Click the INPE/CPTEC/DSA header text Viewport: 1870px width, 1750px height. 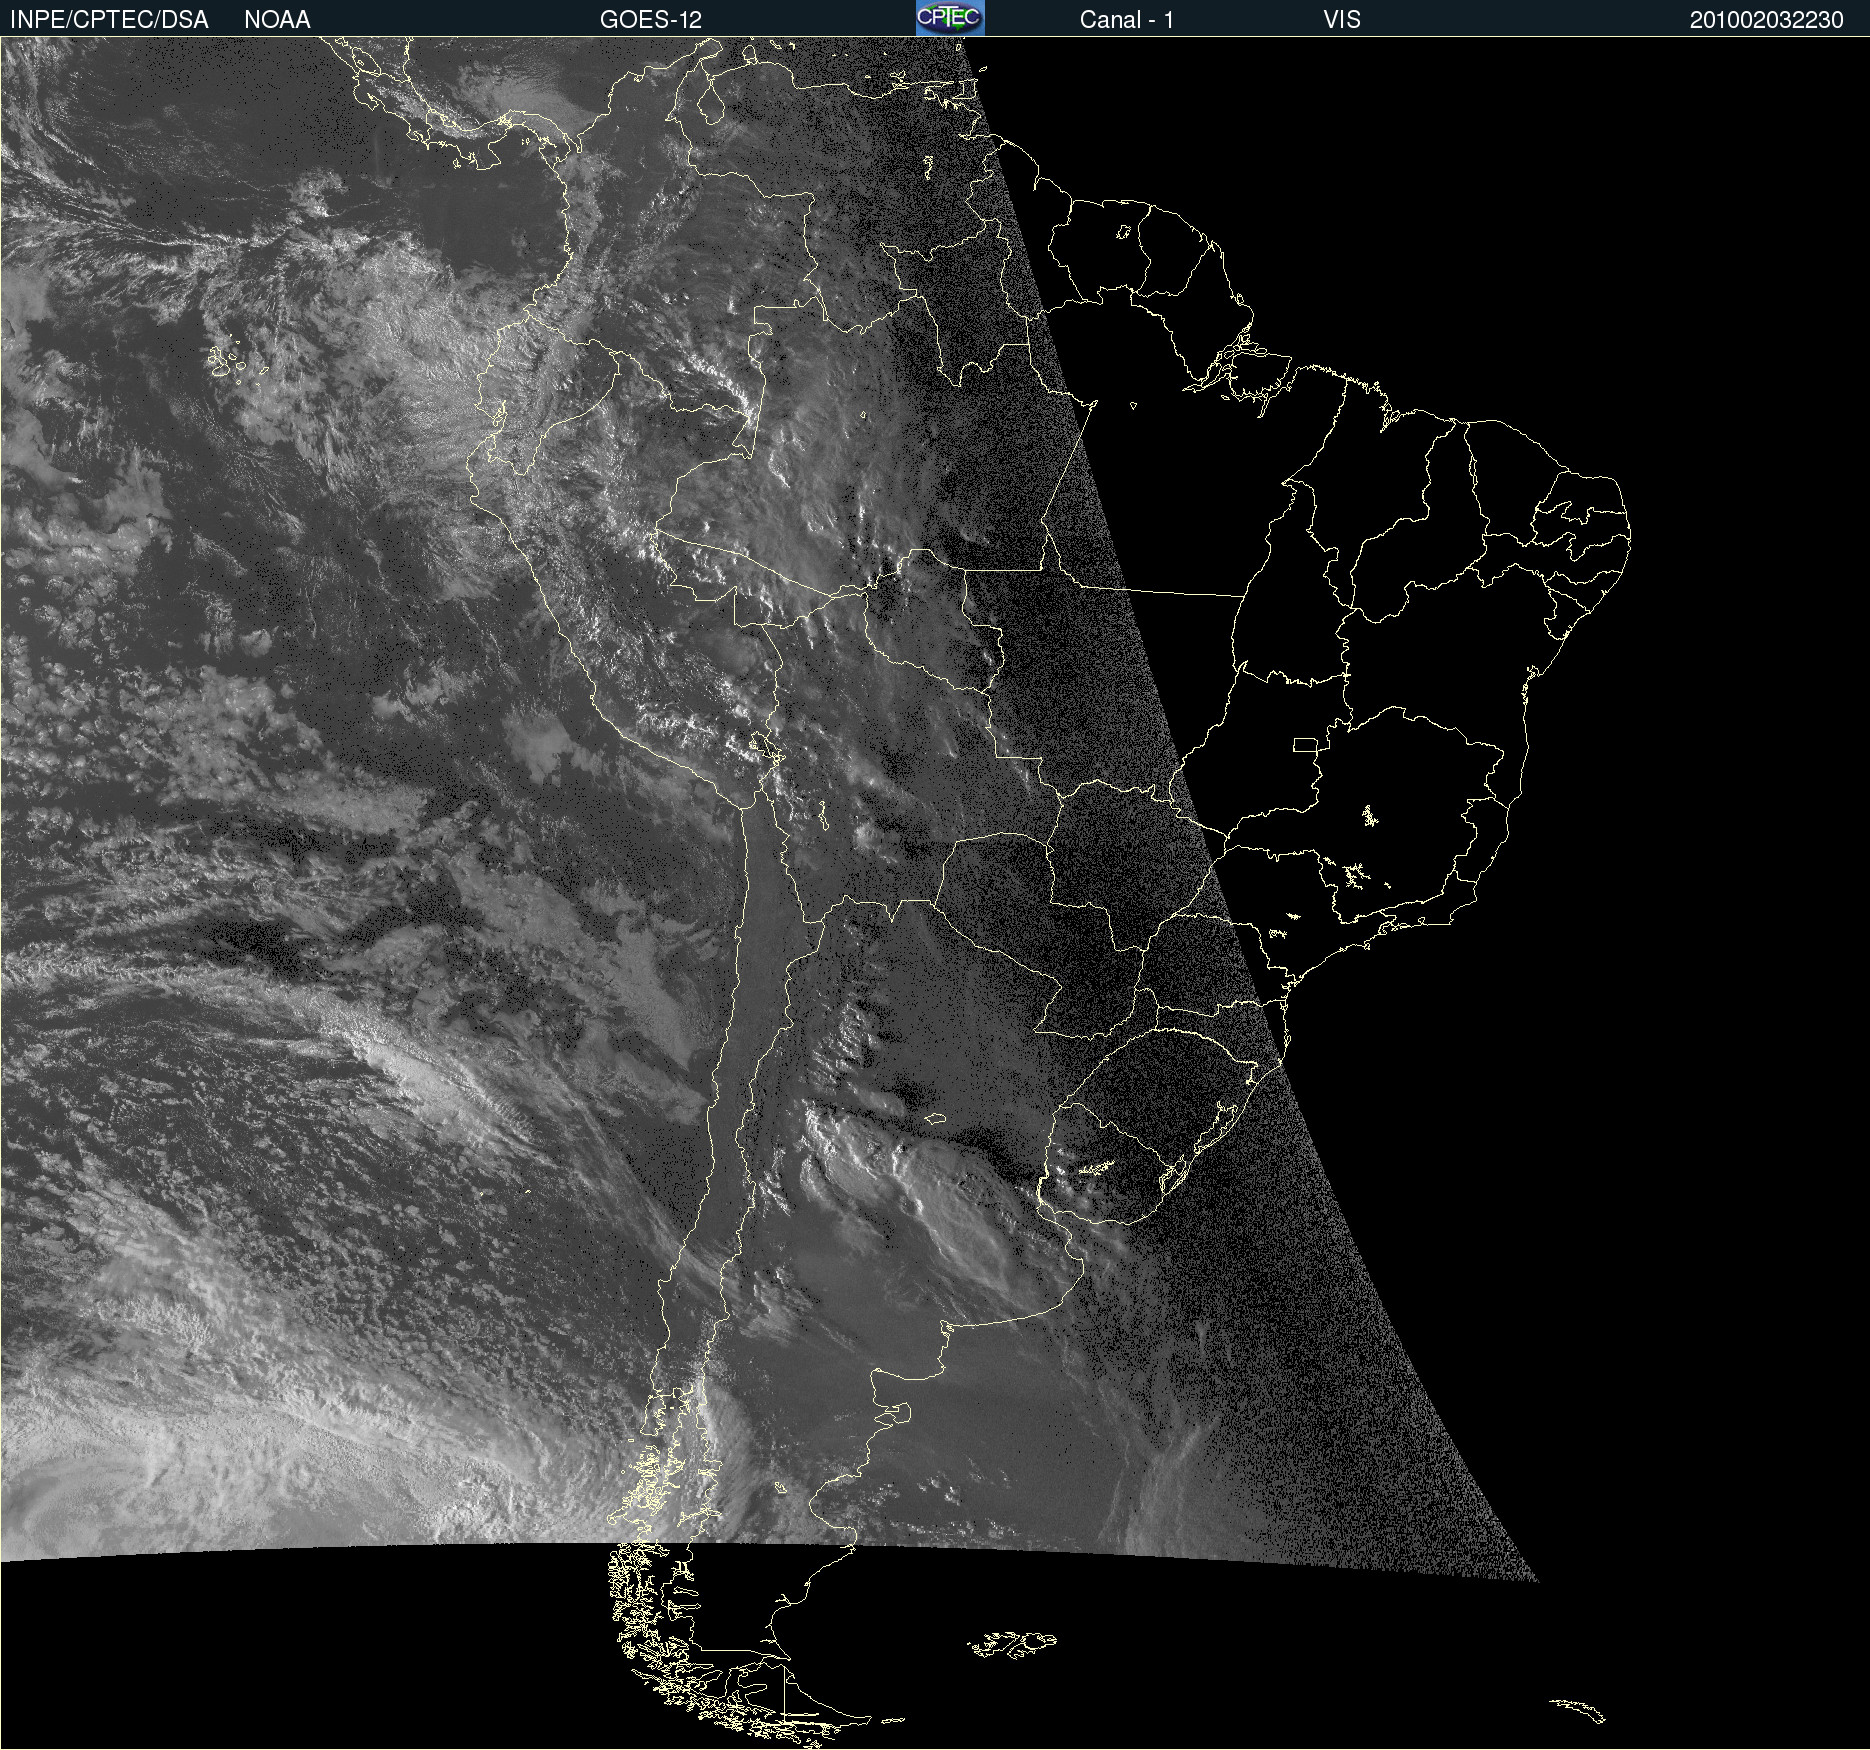coord(109,20)
